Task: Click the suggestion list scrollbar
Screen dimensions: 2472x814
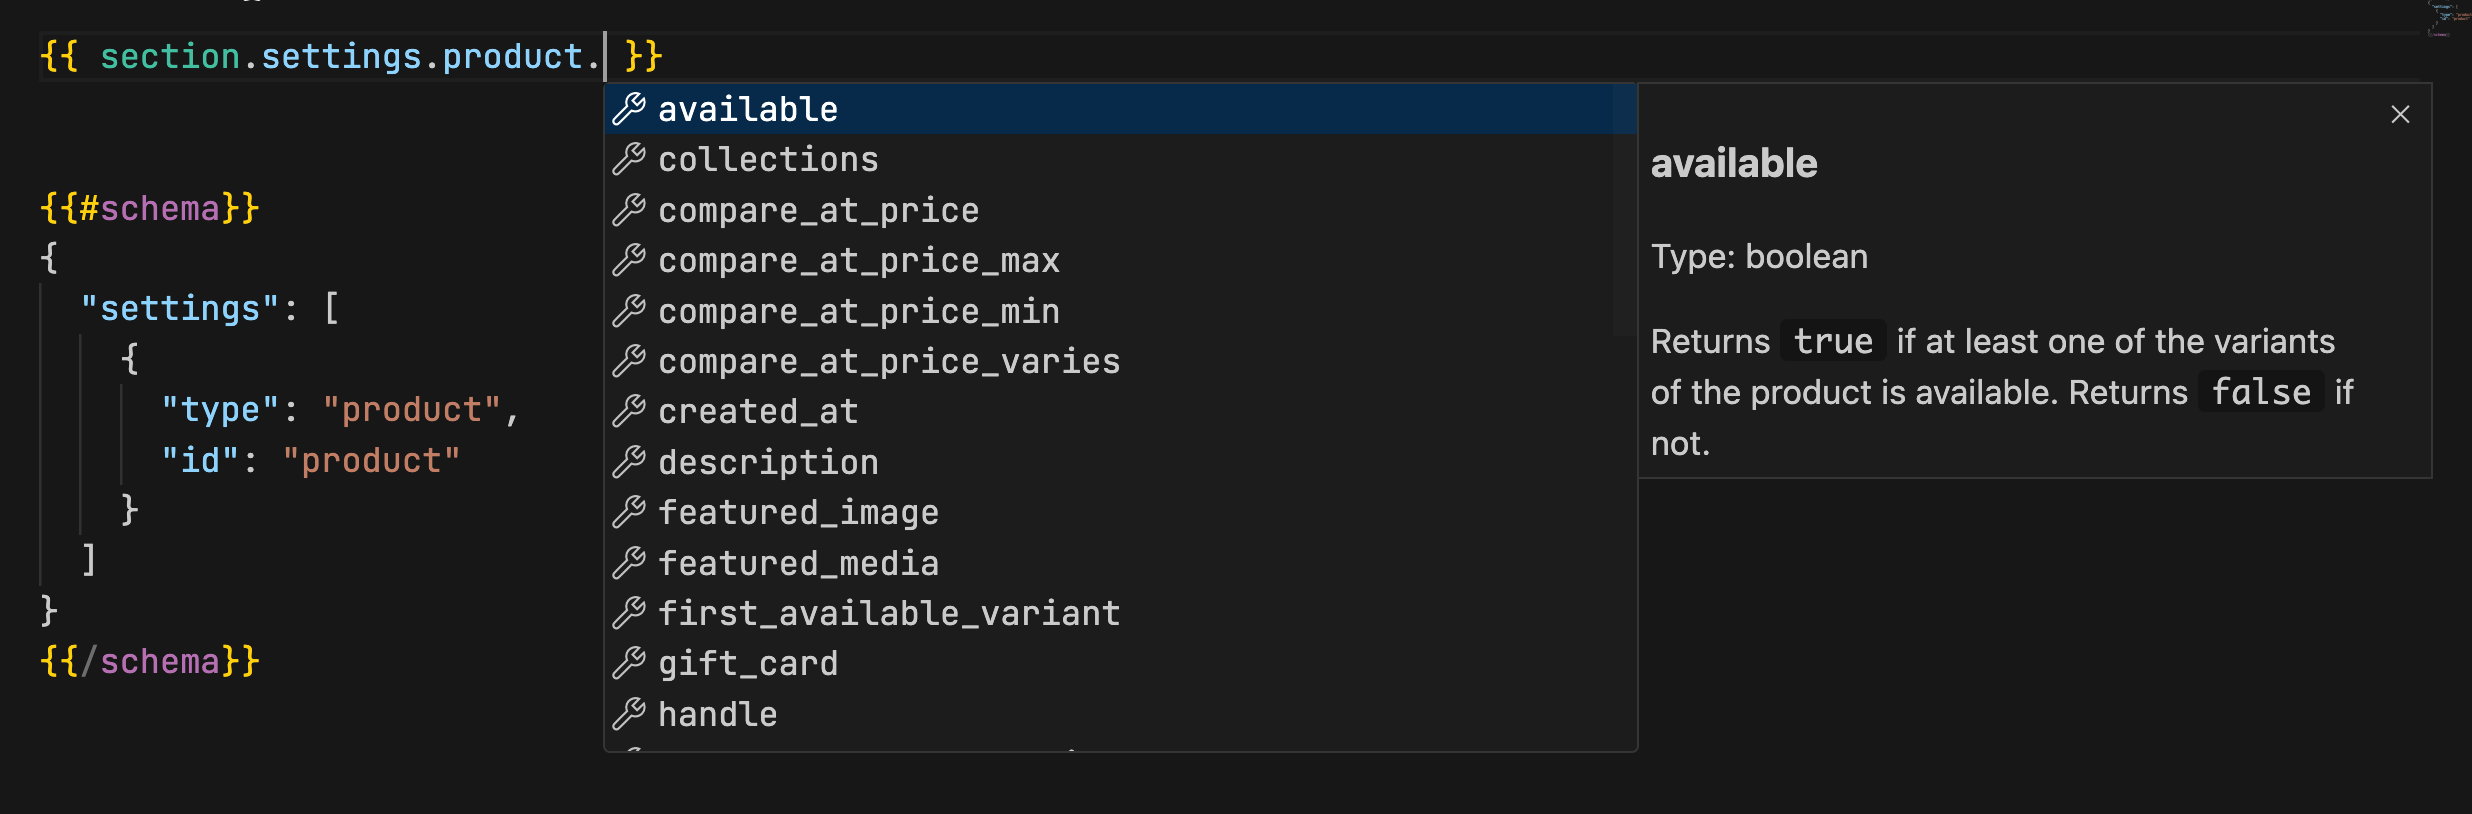Action: pyautogui.click(x=1624, y=210)
